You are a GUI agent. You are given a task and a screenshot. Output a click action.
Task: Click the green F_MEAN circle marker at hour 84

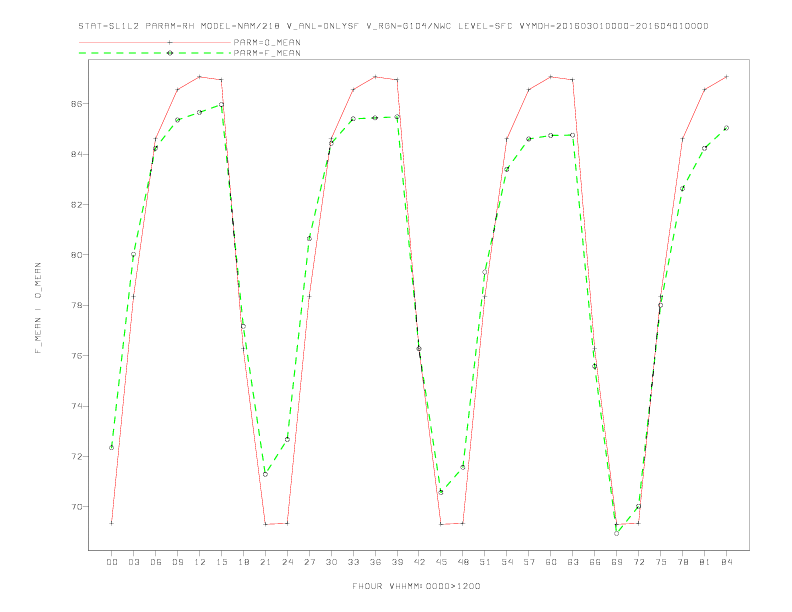(x=726, y=128)
